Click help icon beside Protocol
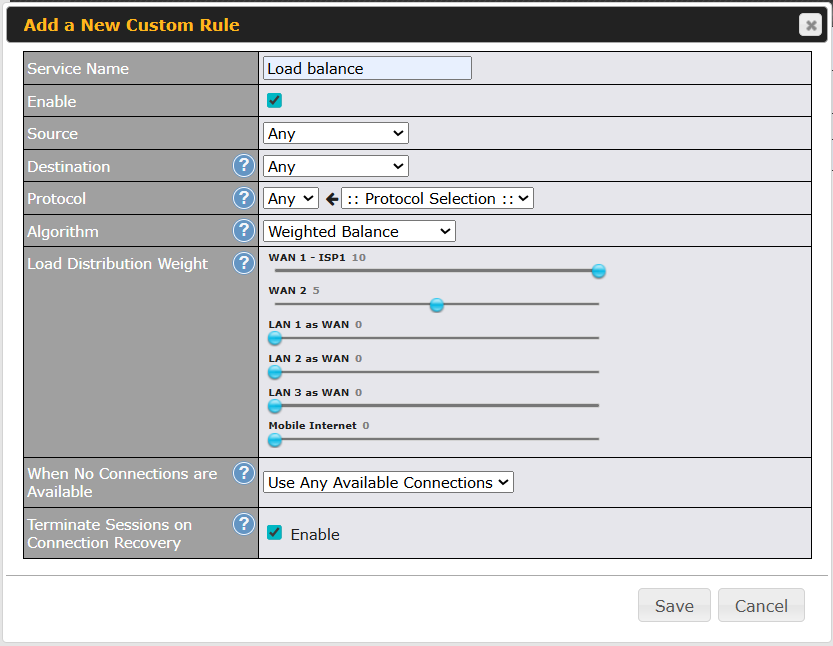The width and height of the screenshot is (833, 646). 243,198
